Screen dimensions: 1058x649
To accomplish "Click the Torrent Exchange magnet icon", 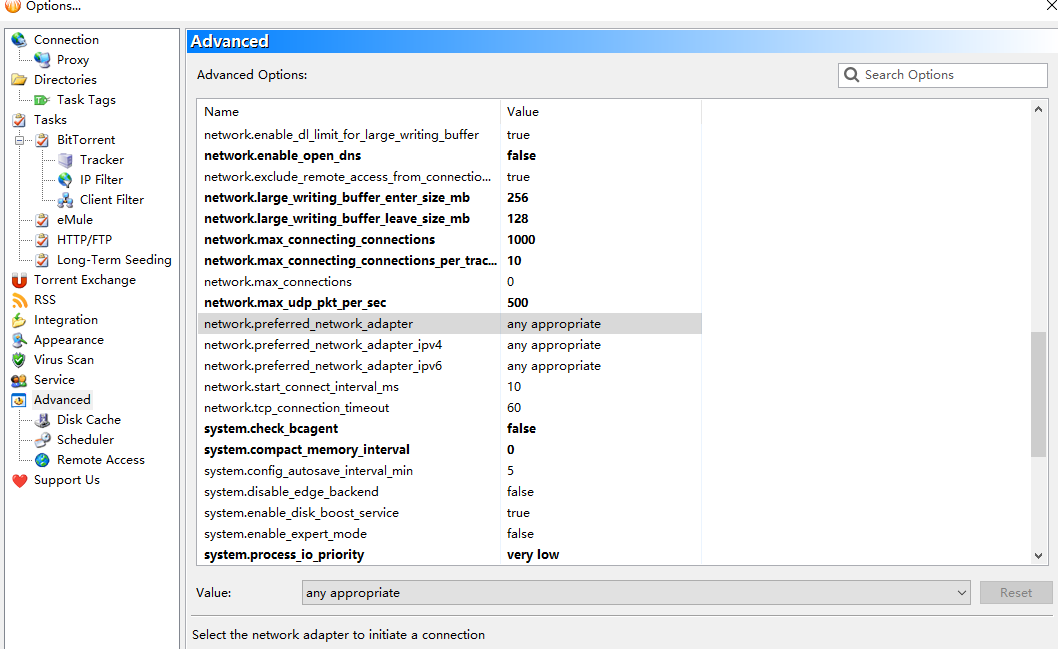I will (x=19, y=280).
